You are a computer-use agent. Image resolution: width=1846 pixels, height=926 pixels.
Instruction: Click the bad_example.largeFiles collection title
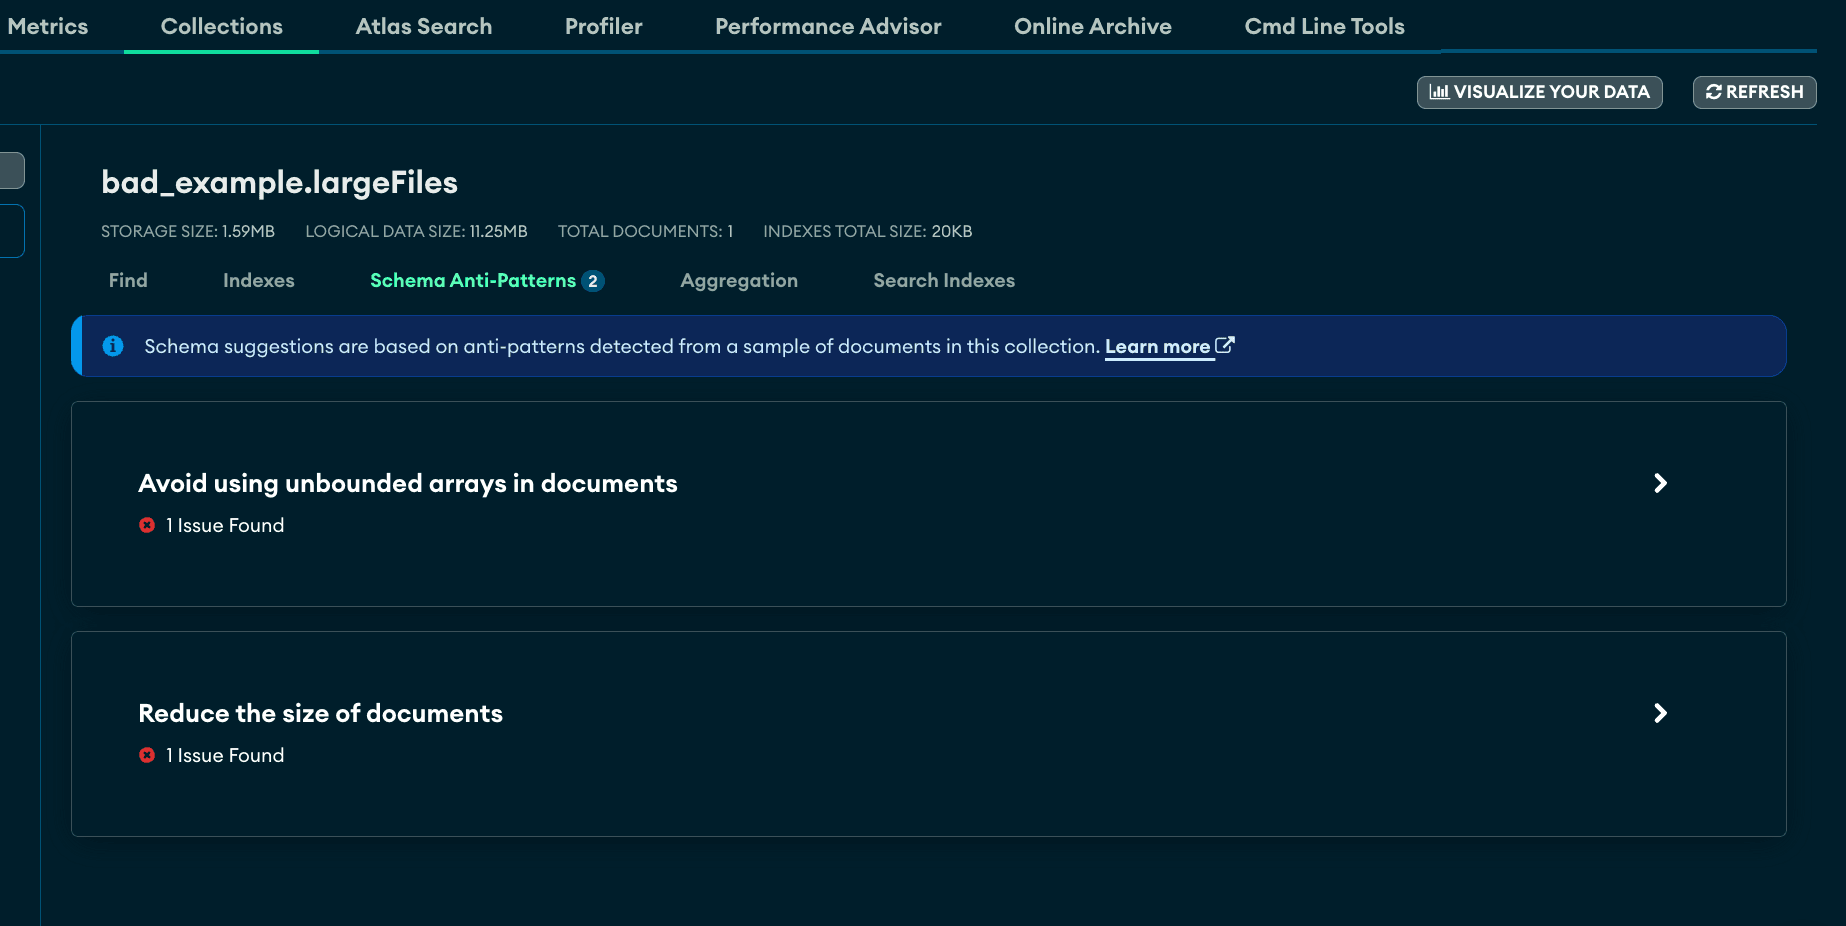[x=280, y=182]
